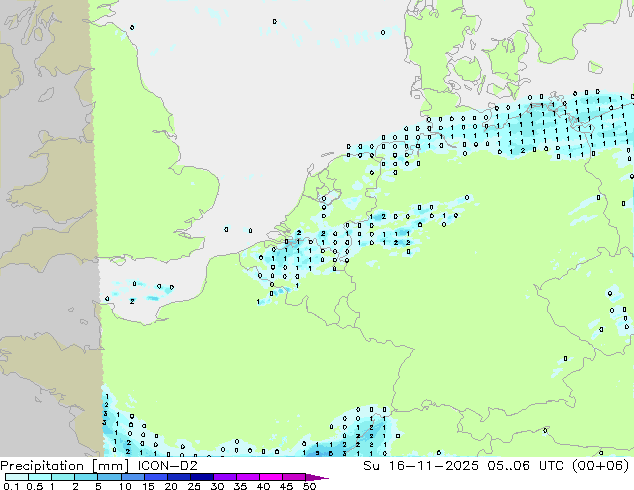The width and height of the screenshot is (634, 490).
Task: Click the 15–20 mm legend swatch
Action: pyautogui.click(x=155, y=477)
